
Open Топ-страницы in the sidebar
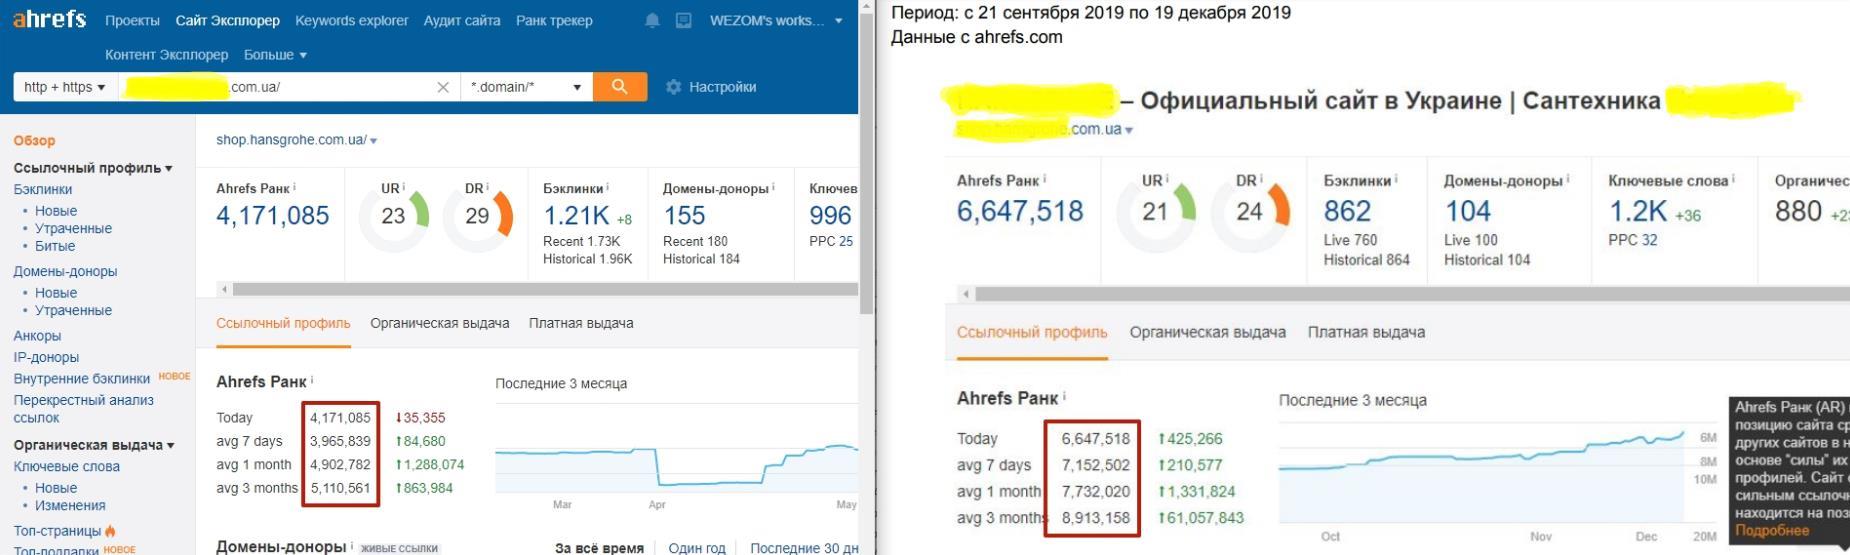coord(57,531)
